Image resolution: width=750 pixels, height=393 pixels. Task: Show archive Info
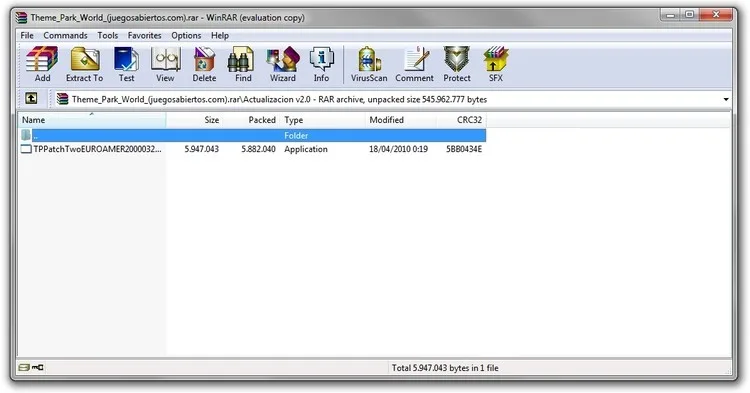(321, 65)
